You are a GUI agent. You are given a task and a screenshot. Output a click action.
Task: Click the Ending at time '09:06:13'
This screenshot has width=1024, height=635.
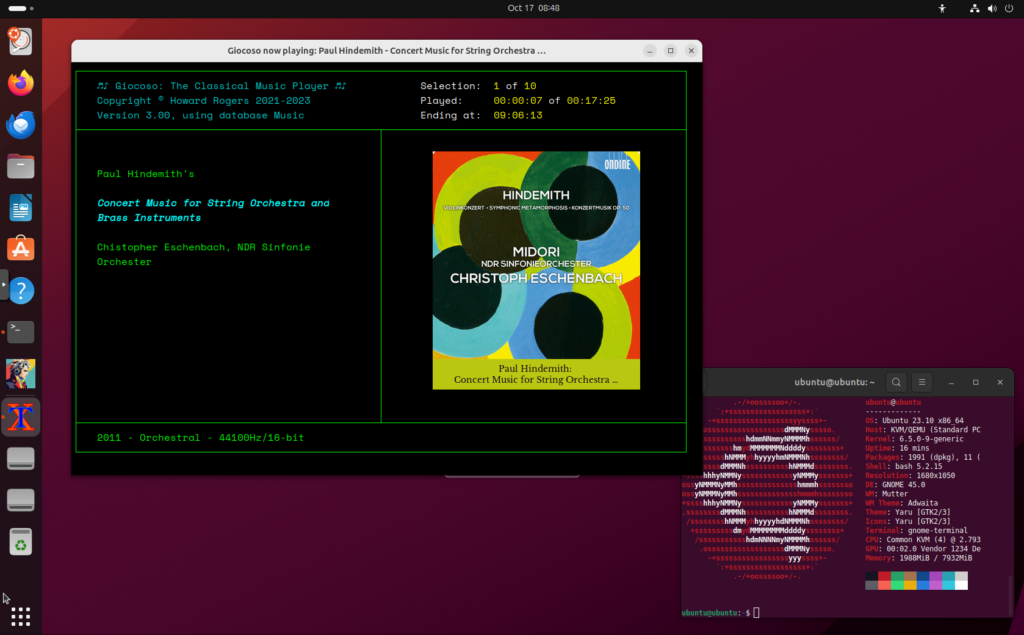point(518,115)
